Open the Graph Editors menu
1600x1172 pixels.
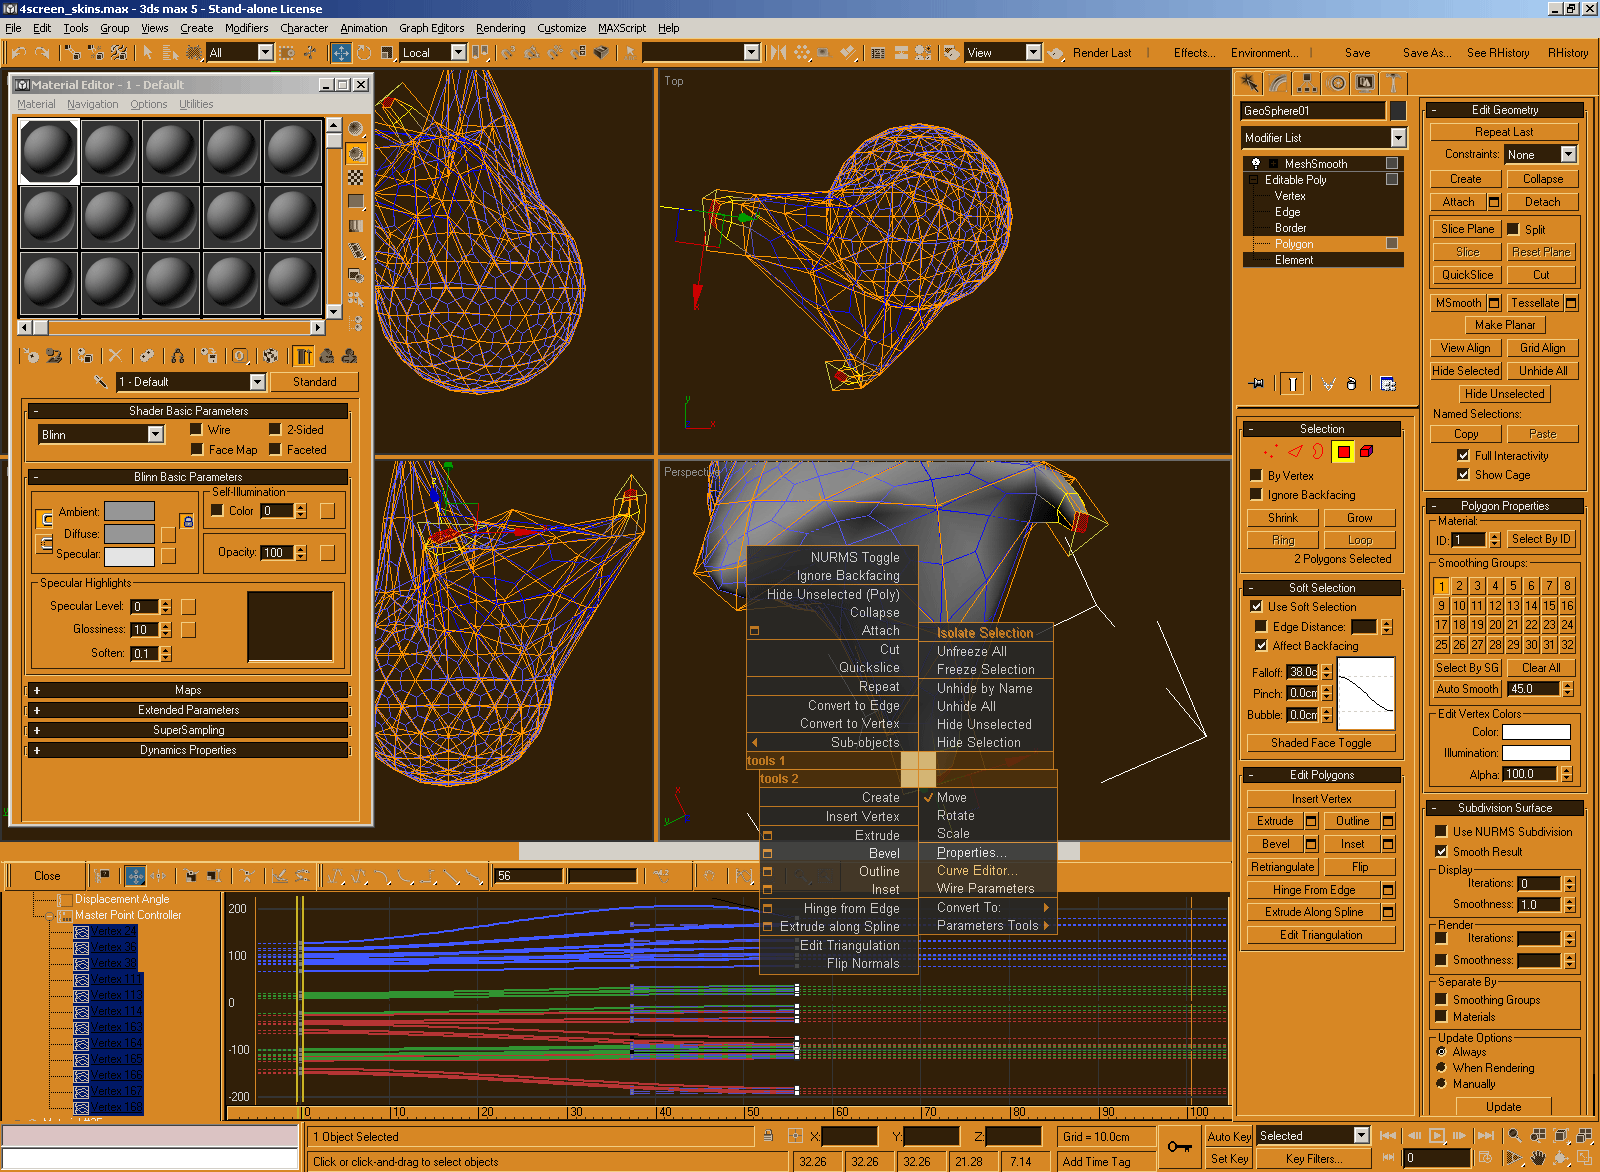pos(431,28)
